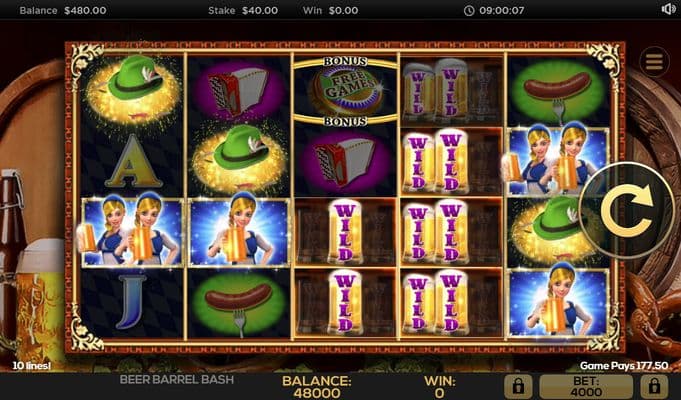The image size is (681, 400).
Task: Click the Game Pays 177.50 text
Action: click(624, 366)
